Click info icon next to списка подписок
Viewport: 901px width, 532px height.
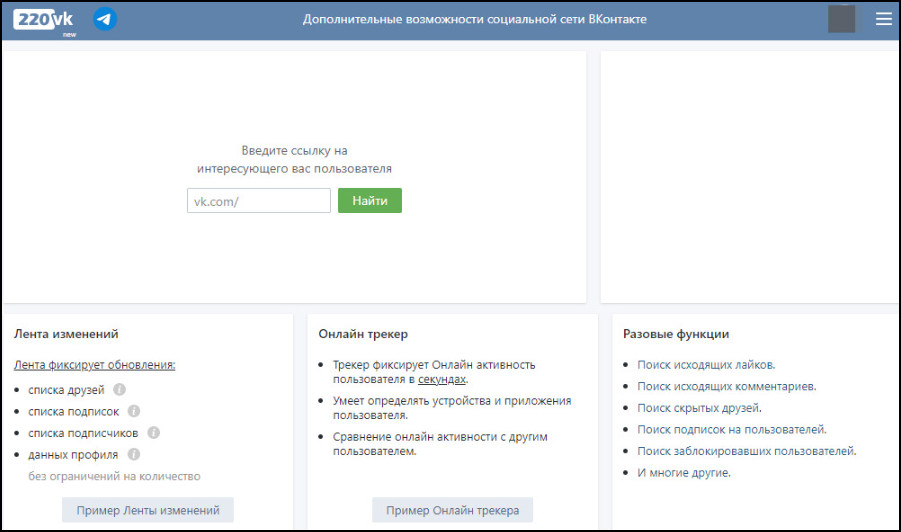(134, 411)
